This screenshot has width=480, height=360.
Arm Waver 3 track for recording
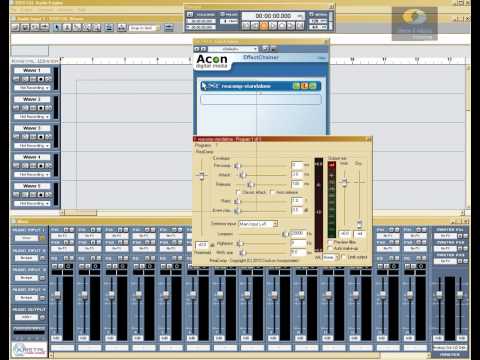tap(41, 137)
